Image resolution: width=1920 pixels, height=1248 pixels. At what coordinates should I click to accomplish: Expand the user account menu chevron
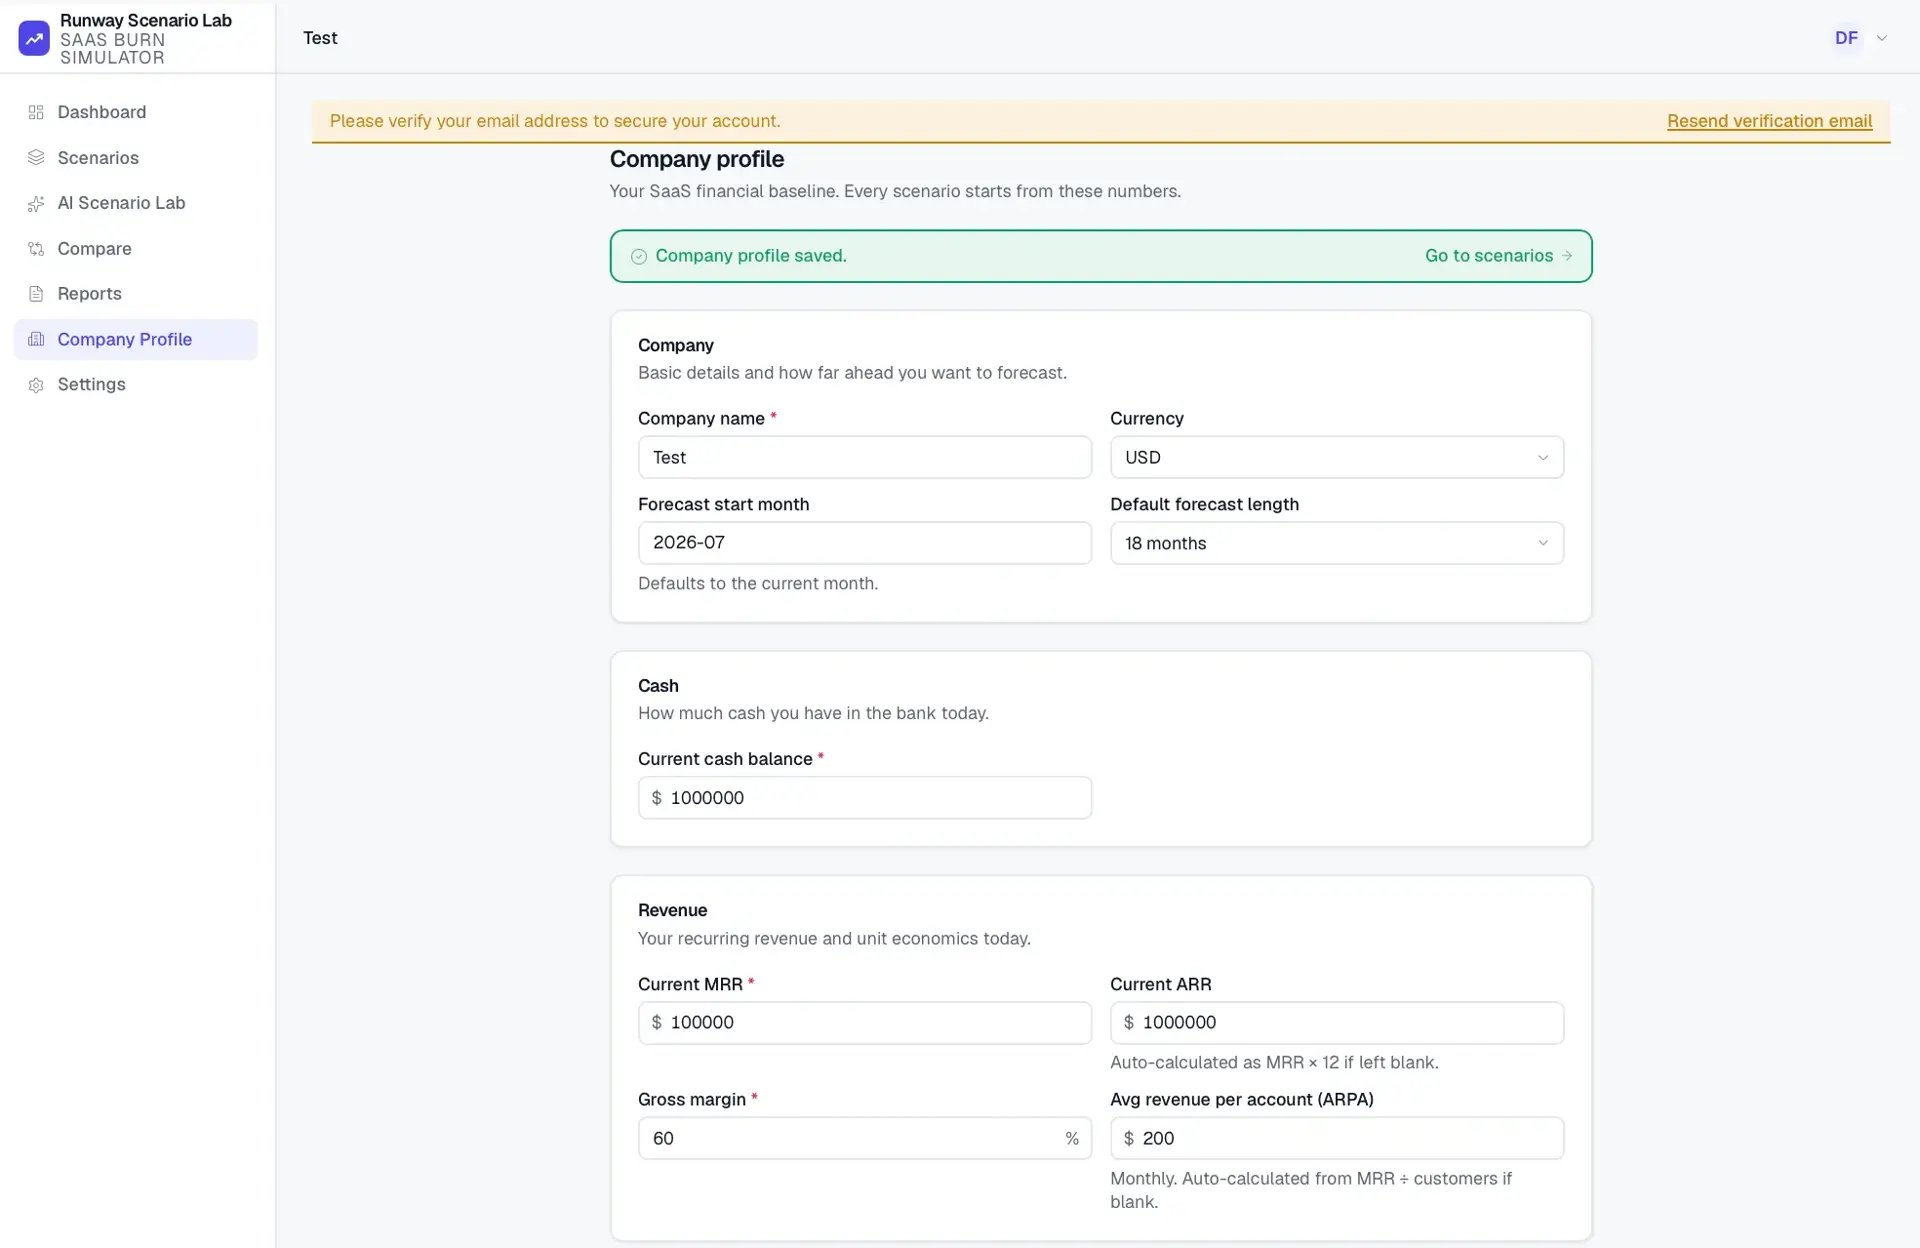(x=1882, y=38)
